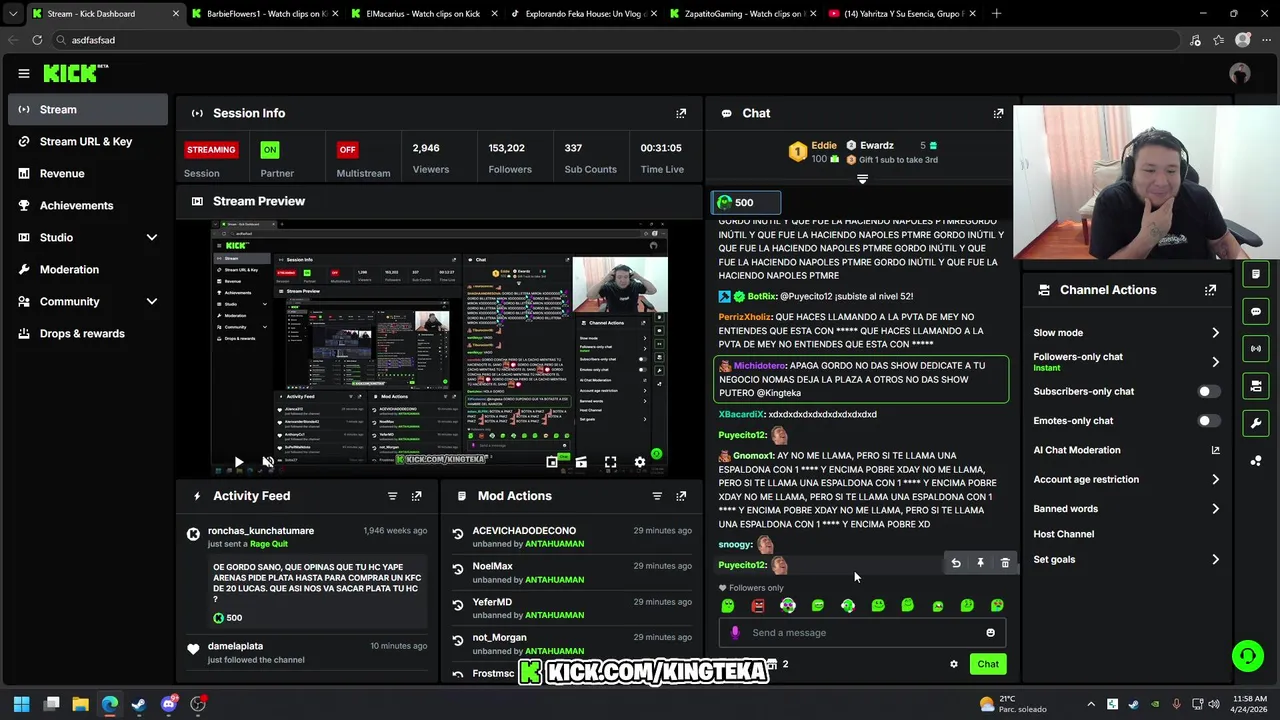Open the stream preview settings gear
1280x720 pixels.
click(x=640, y=462)
